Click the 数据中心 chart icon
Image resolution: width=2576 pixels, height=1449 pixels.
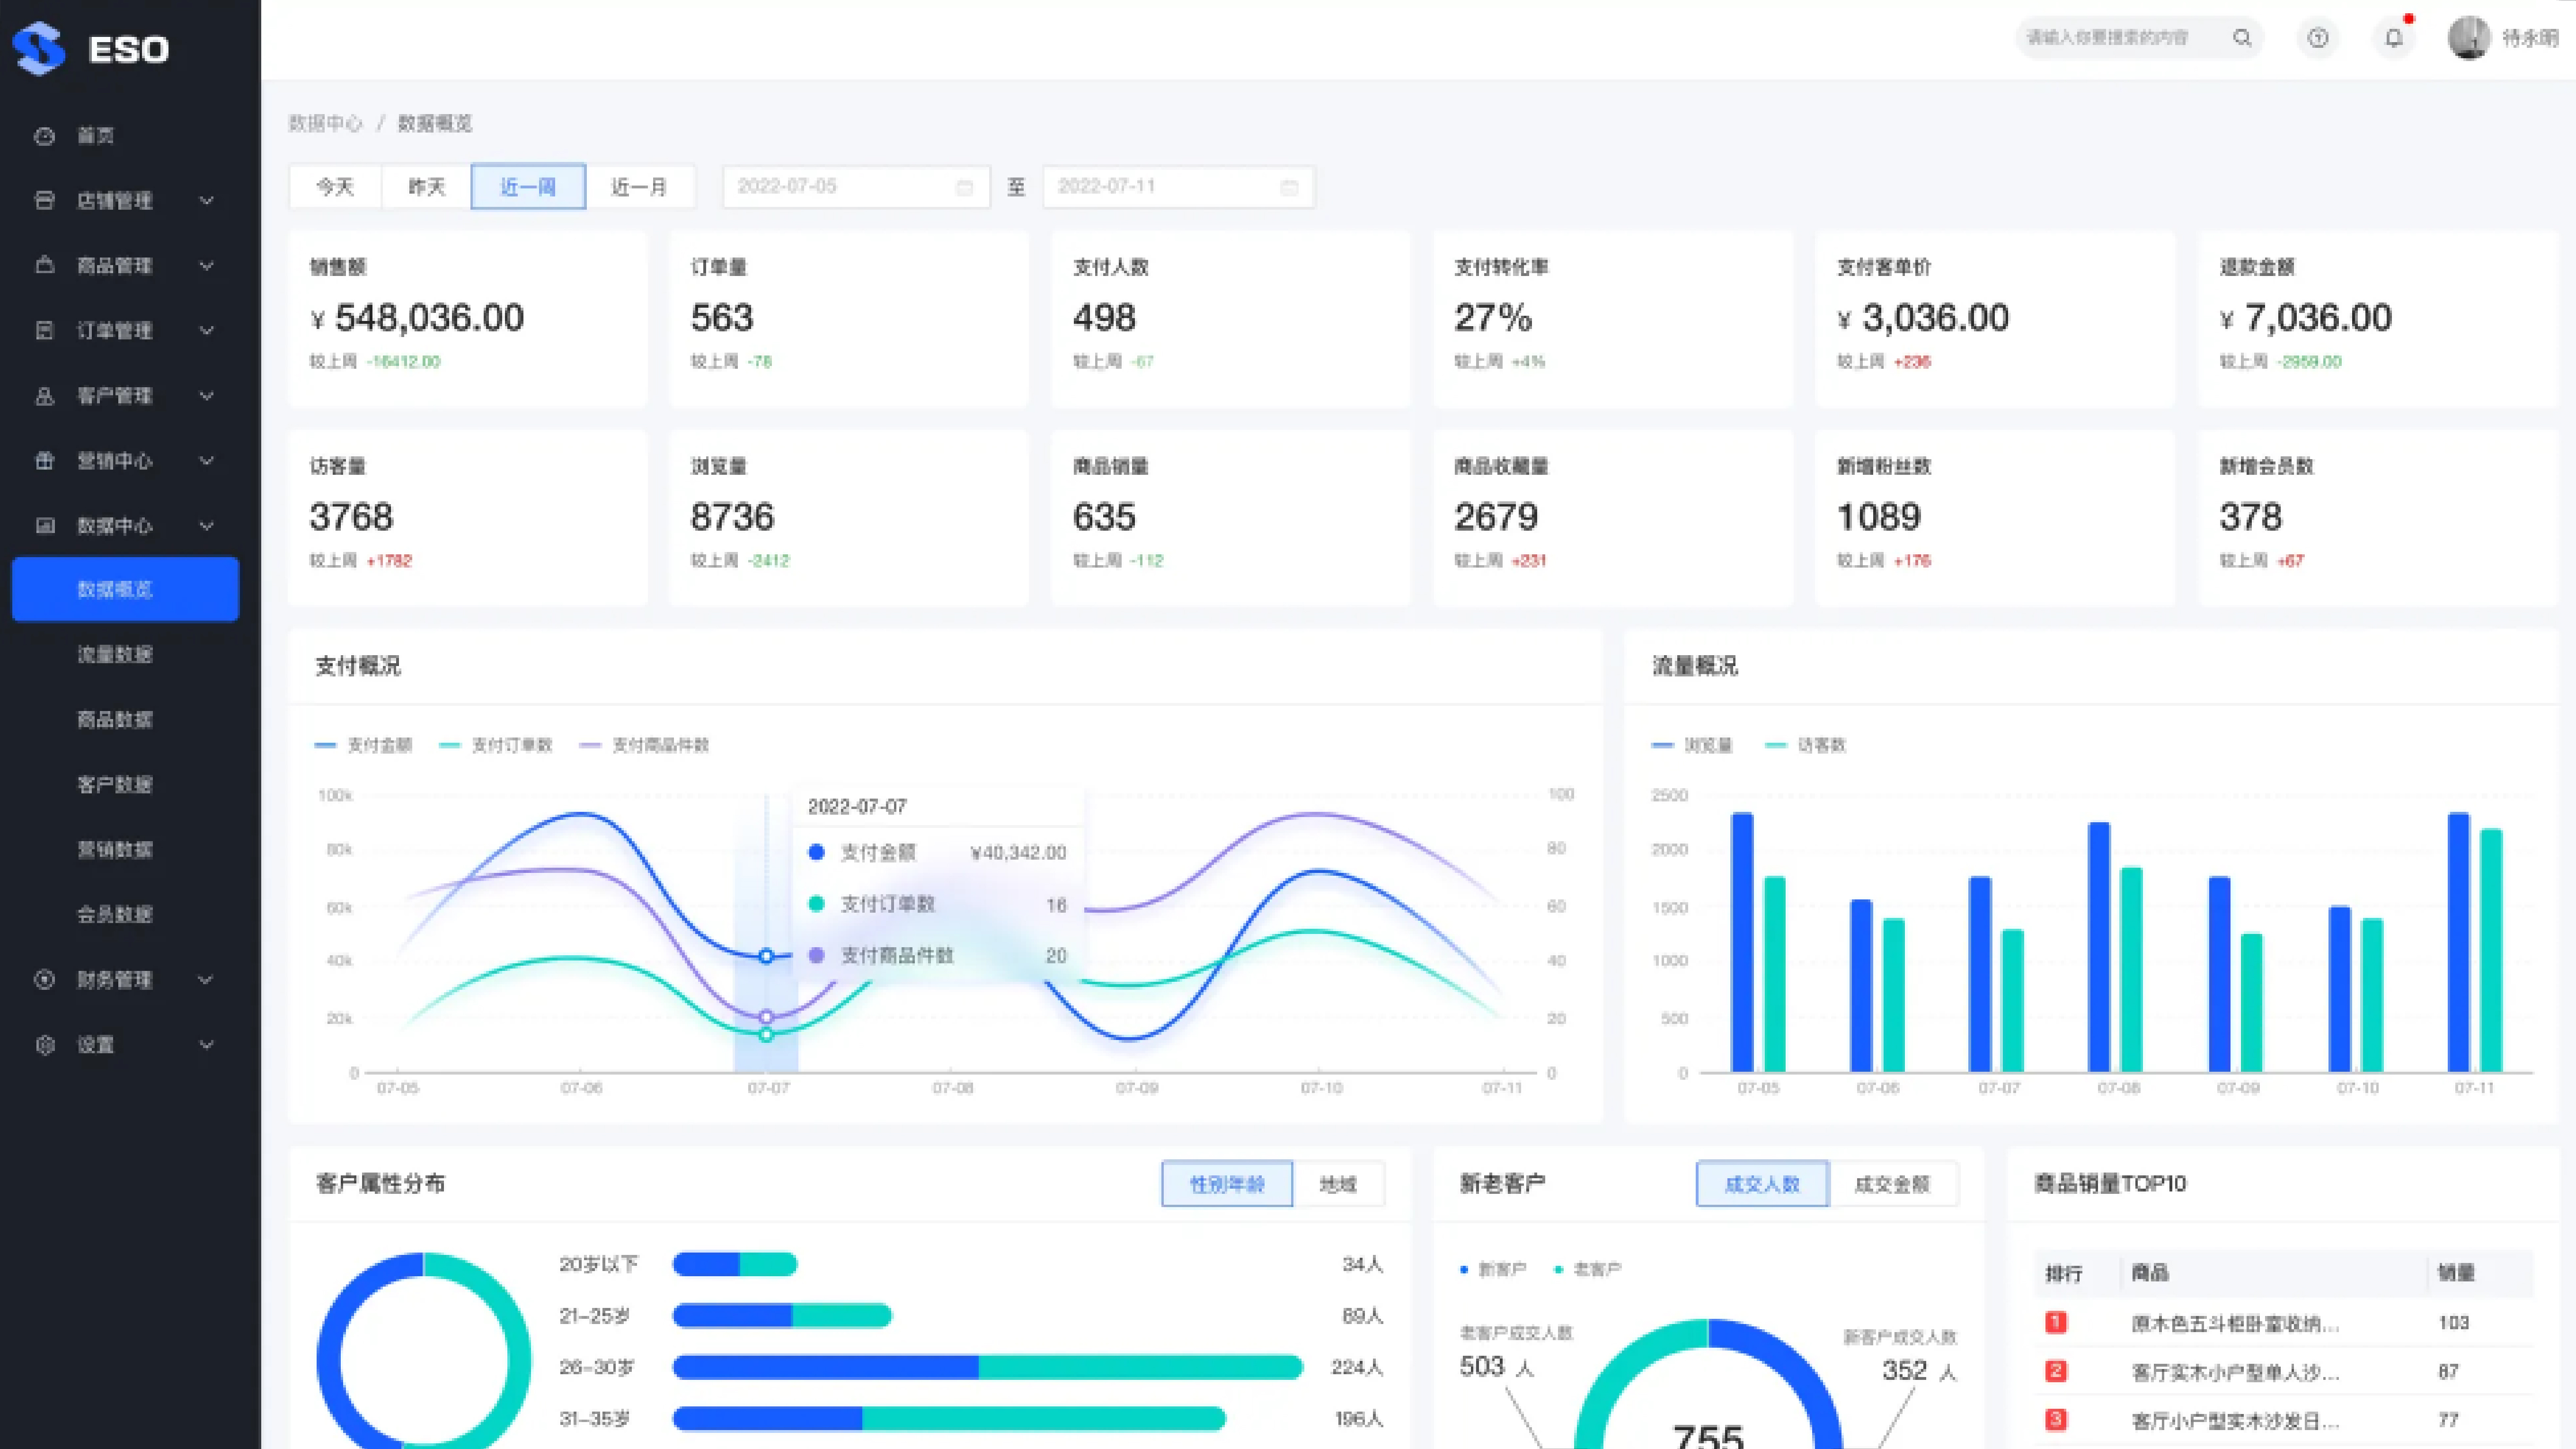pyautogui.click(x=44, y=526)
